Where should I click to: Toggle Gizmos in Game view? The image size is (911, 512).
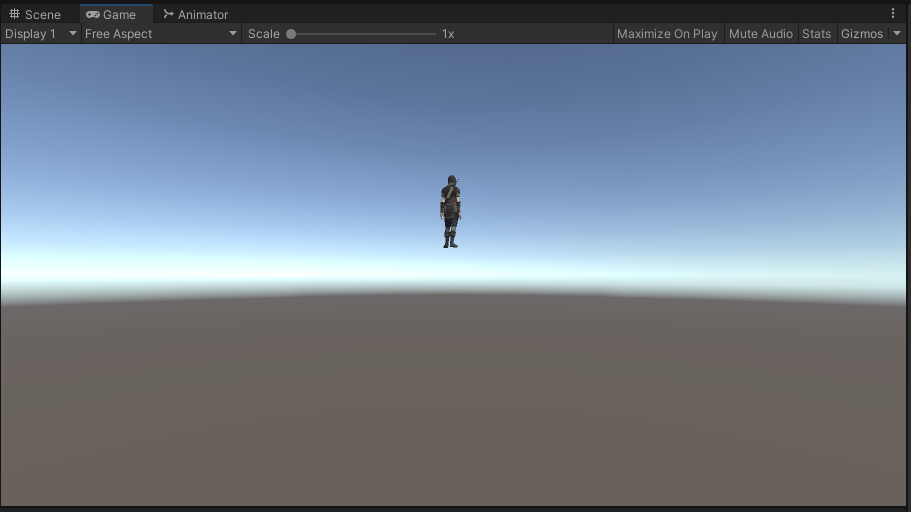[862, 34]
